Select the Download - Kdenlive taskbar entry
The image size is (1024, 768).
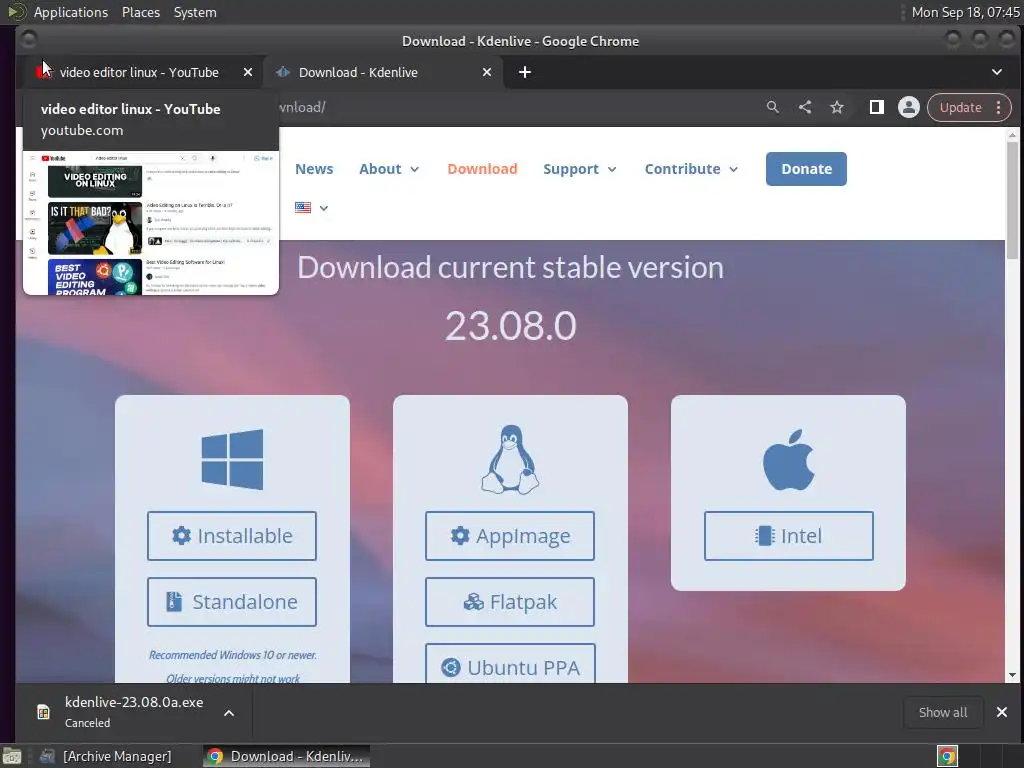click(x=287, y=756)
